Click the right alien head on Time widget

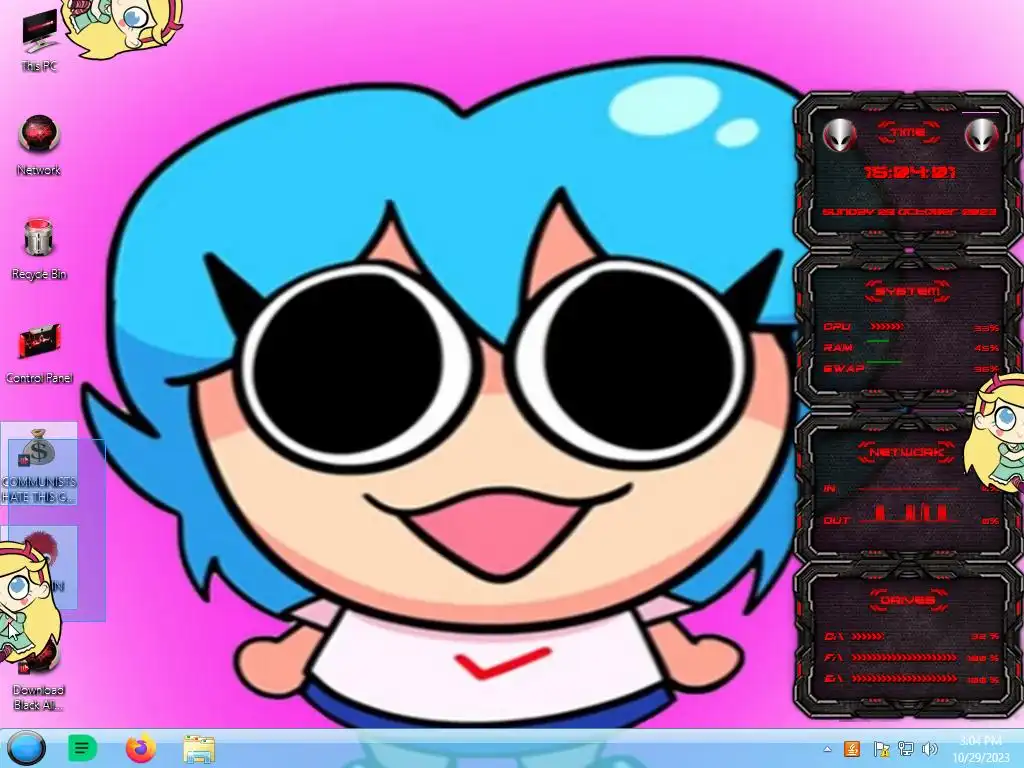(x=981, y=135)
